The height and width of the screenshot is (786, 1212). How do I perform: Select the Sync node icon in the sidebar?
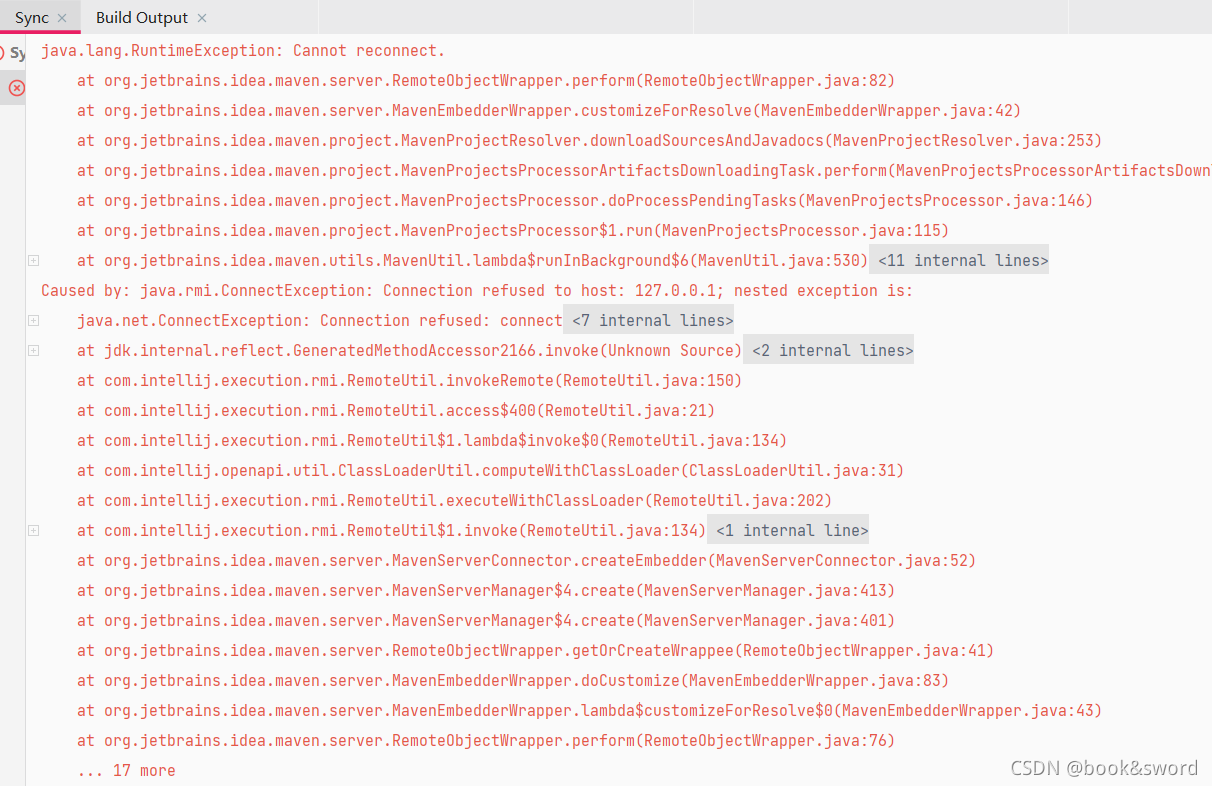coord(8,52)
